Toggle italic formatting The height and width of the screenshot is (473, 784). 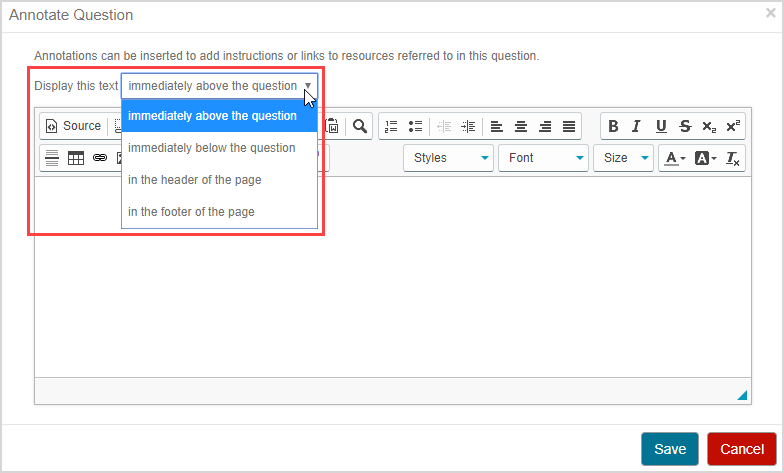pyautogui.click(x=636, y=126)
